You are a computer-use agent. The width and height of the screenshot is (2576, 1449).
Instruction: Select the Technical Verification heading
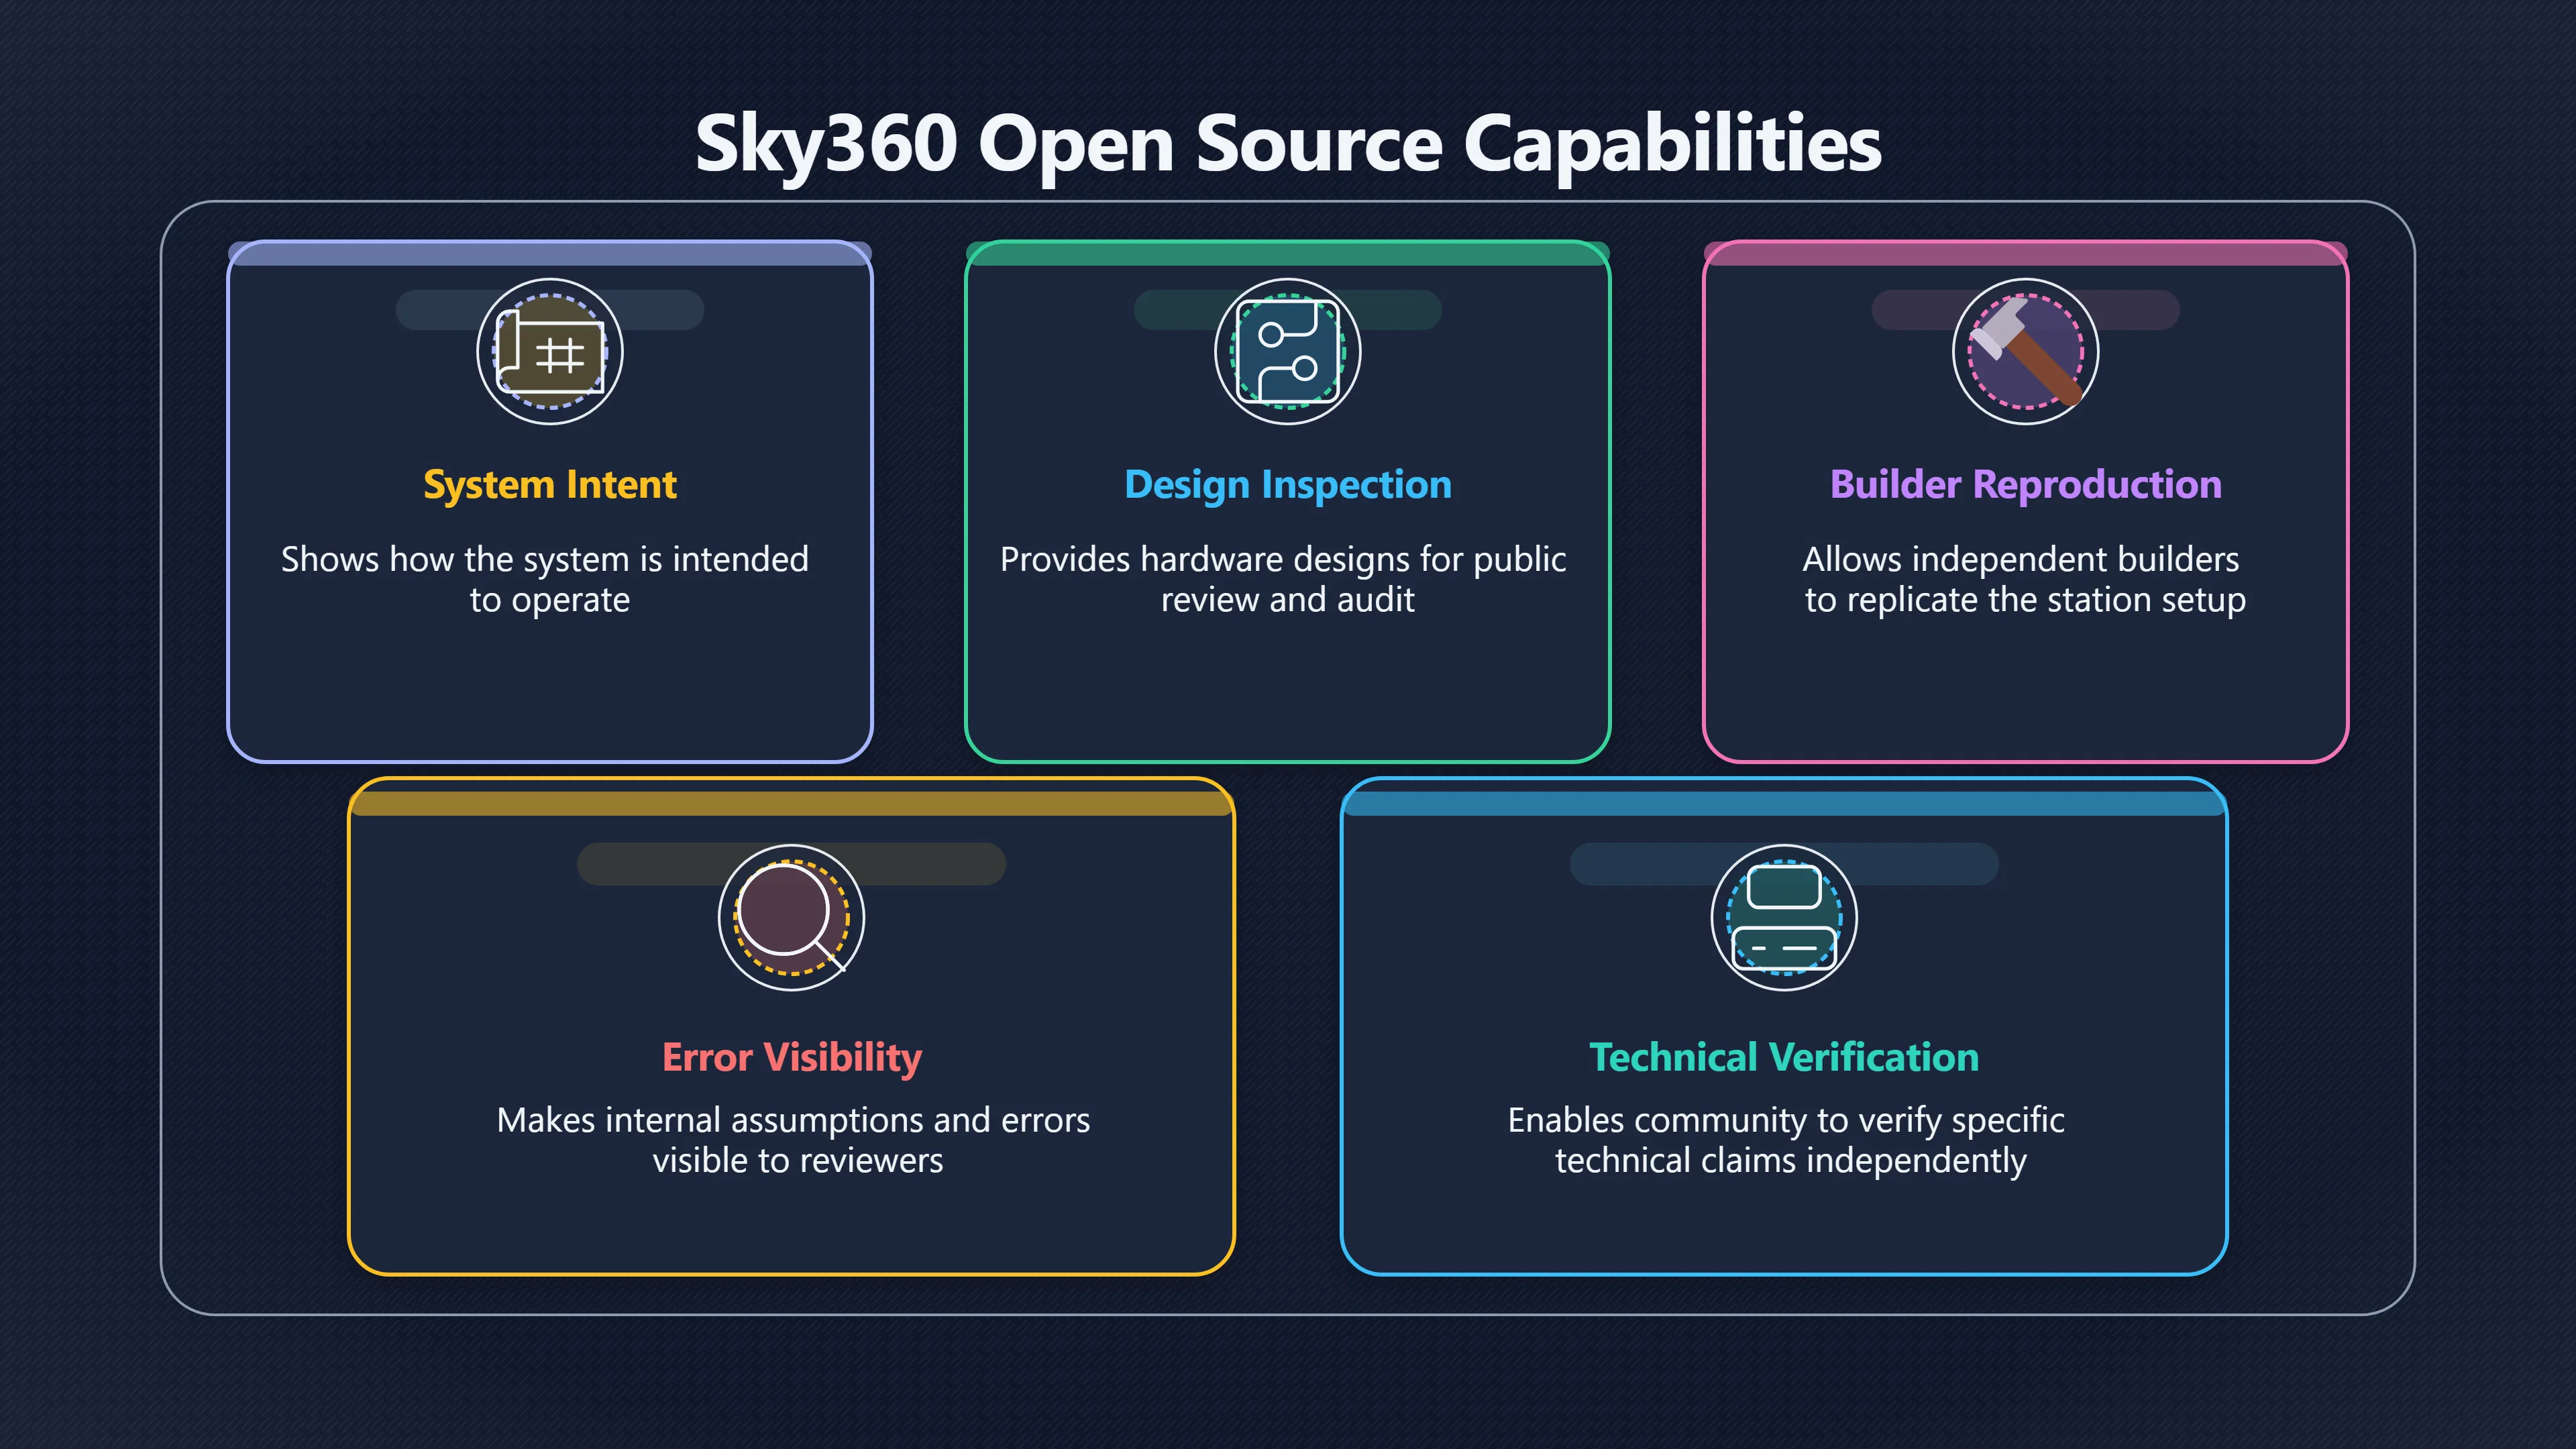pyautogui.click(x=1784, y=1058)
